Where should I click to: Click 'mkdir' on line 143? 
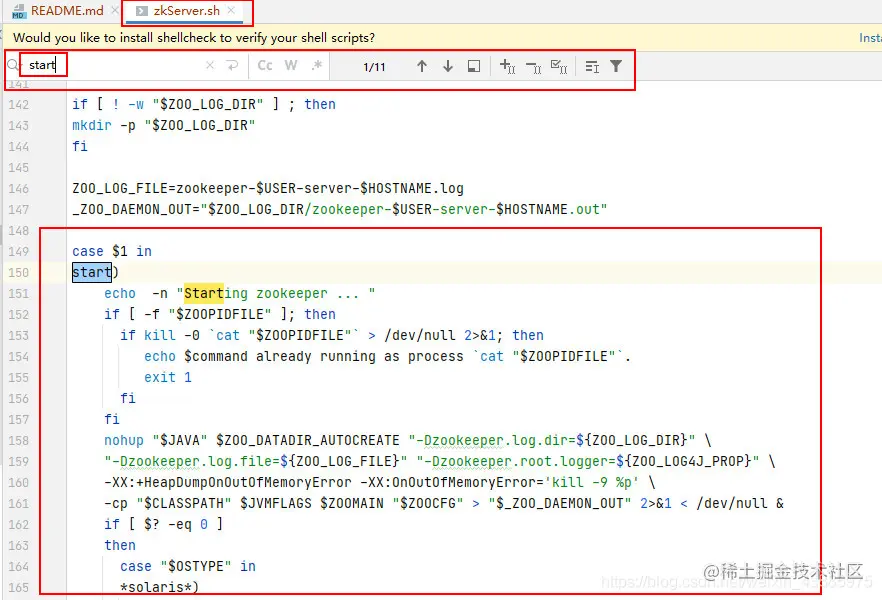[x=92, y=125]
